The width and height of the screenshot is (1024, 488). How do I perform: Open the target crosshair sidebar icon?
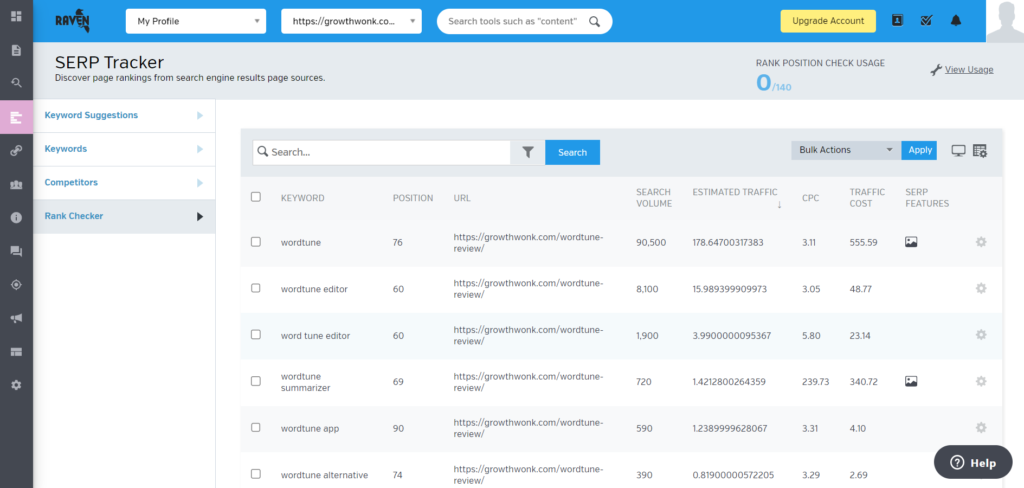[16, 284]
